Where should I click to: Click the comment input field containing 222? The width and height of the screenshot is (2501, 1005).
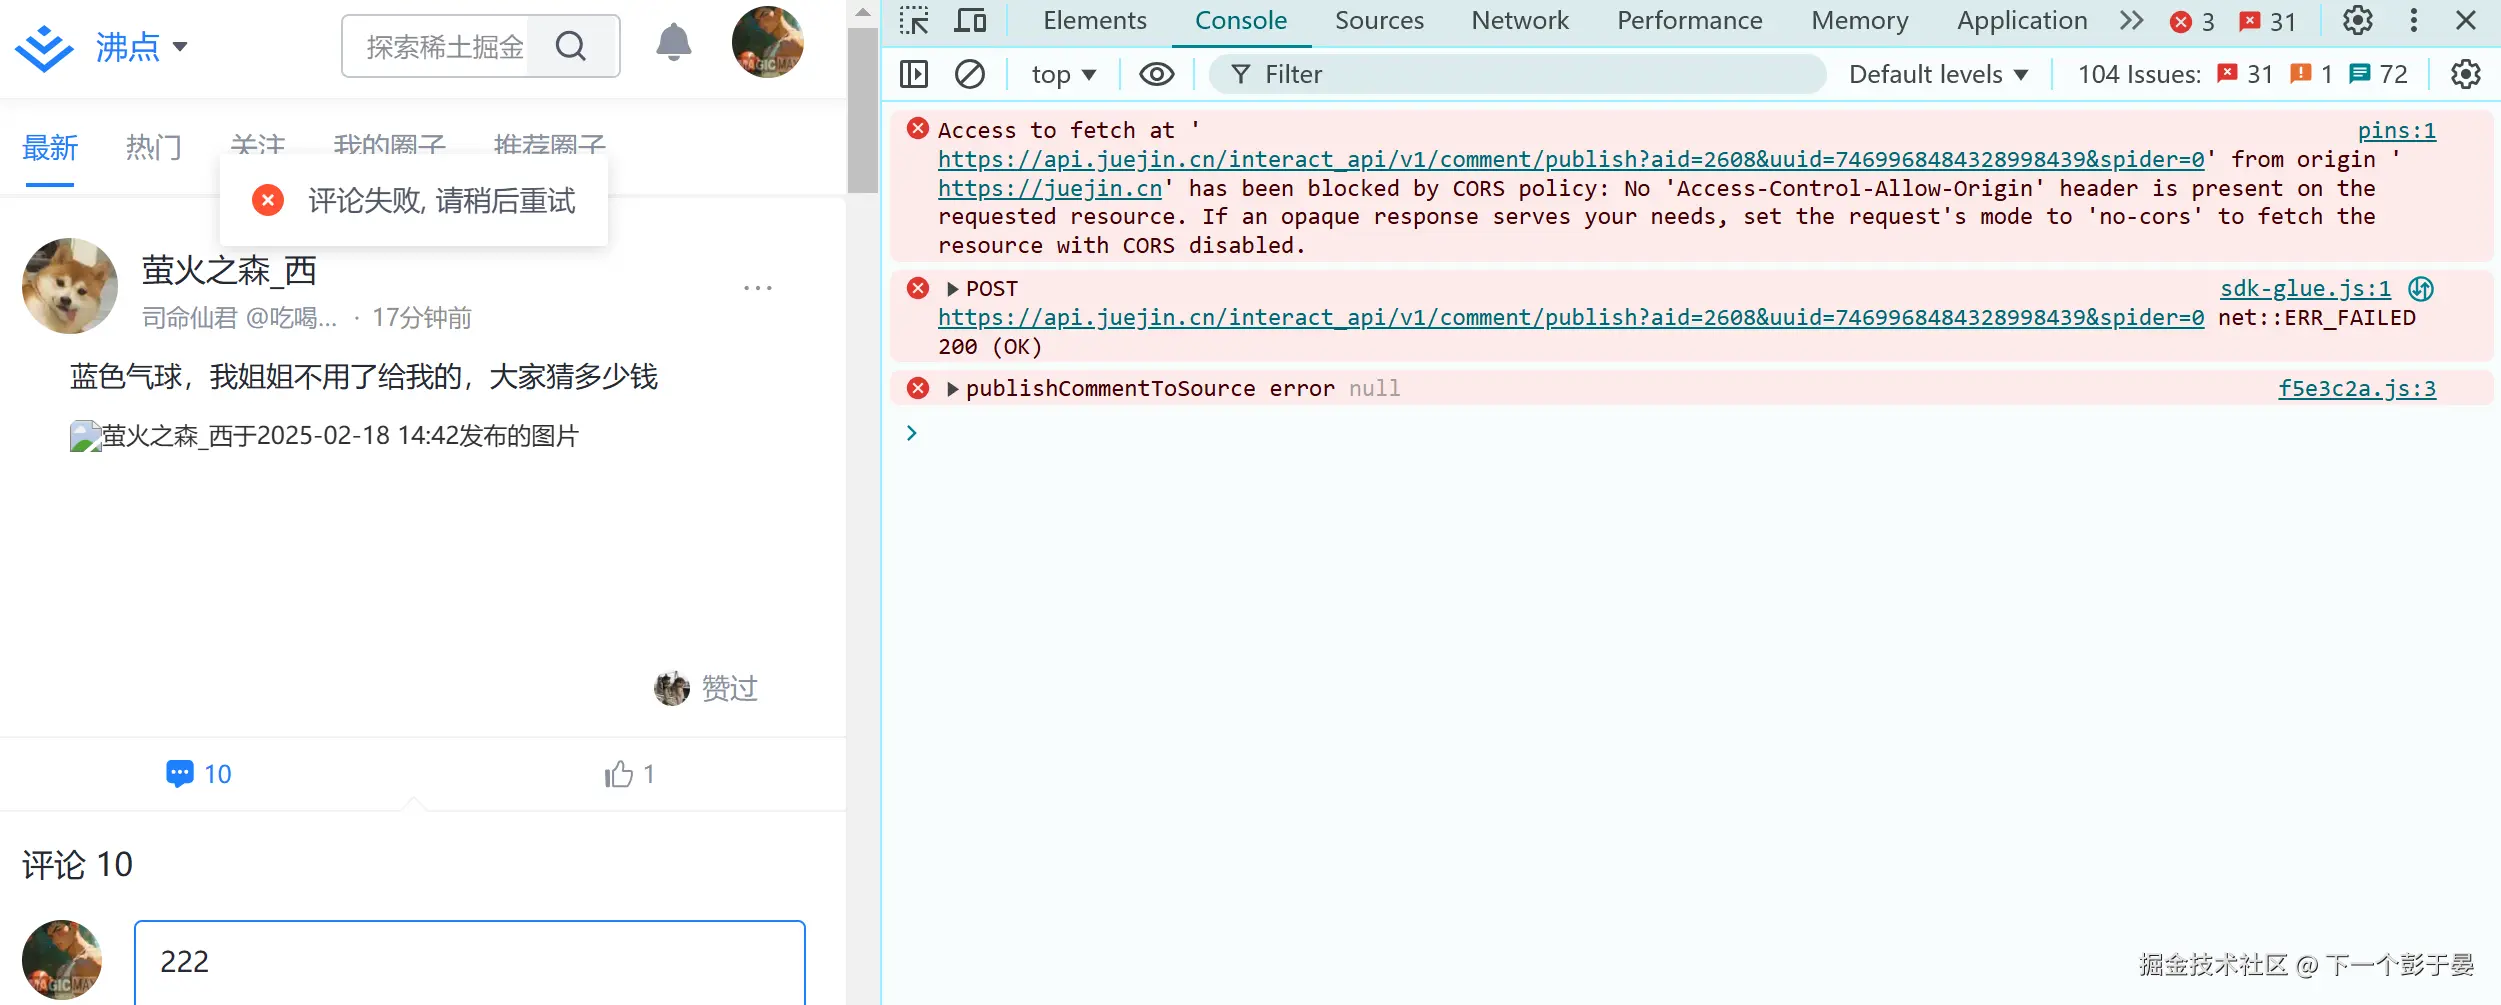point(470,961)
